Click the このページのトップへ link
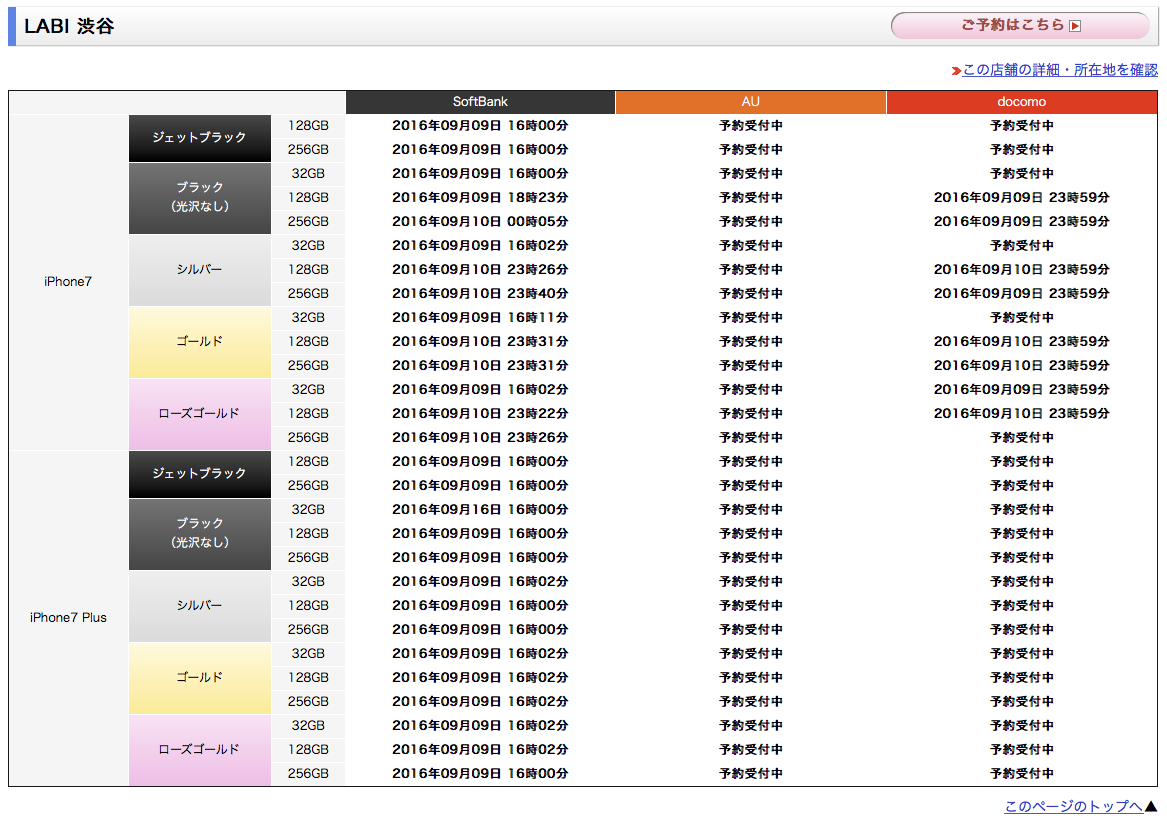1167x823 pixels. pyautogui.click(x=1073, y=806)
